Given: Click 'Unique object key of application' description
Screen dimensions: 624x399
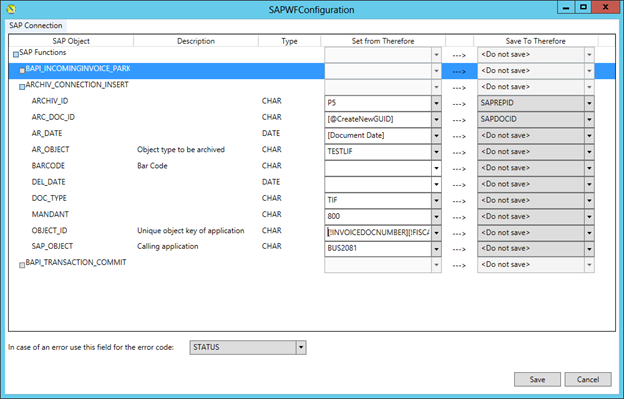Looking at the screenshot, I should coord(191,231).
